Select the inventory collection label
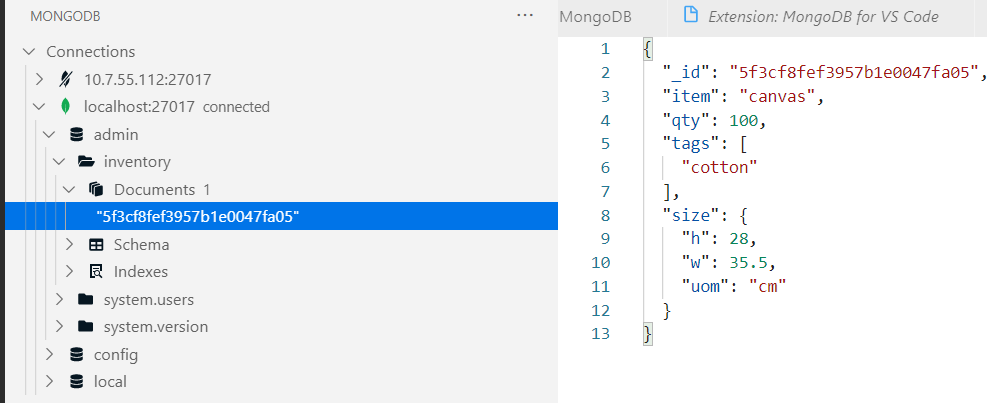987x403 pixels. pyautogui.click(x=137, y=162)
